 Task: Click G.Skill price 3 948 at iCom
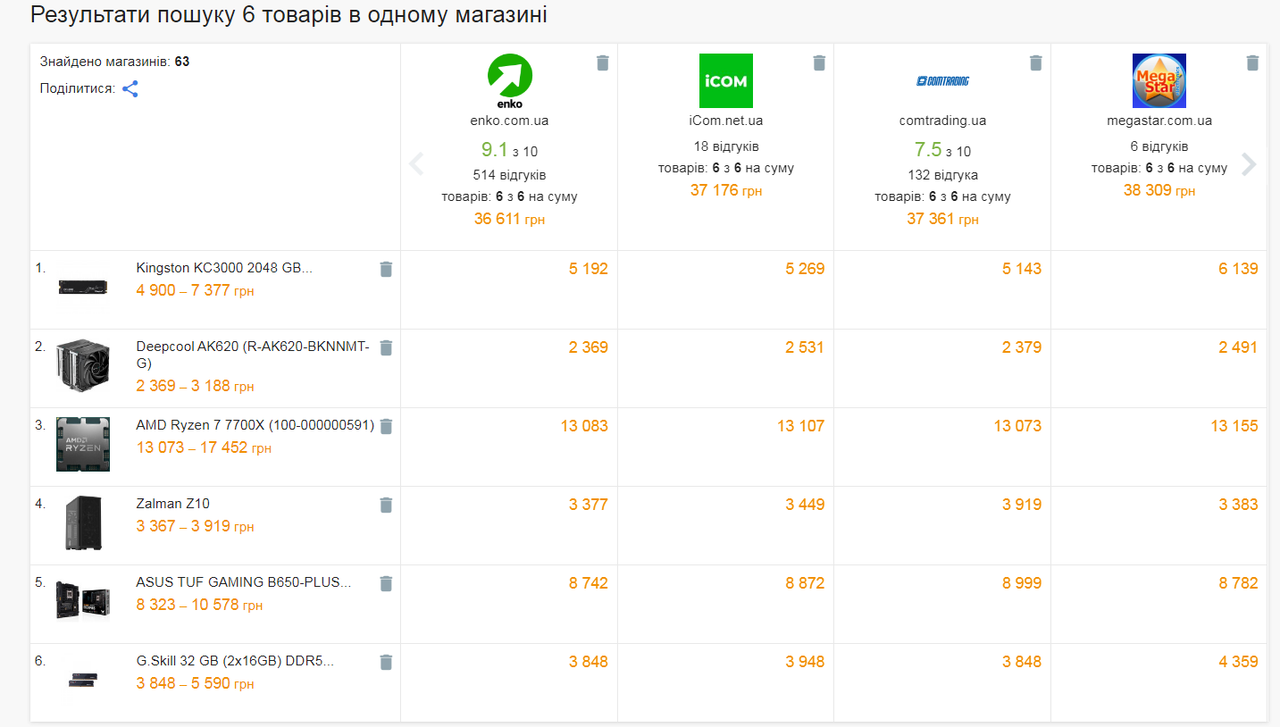805,662
